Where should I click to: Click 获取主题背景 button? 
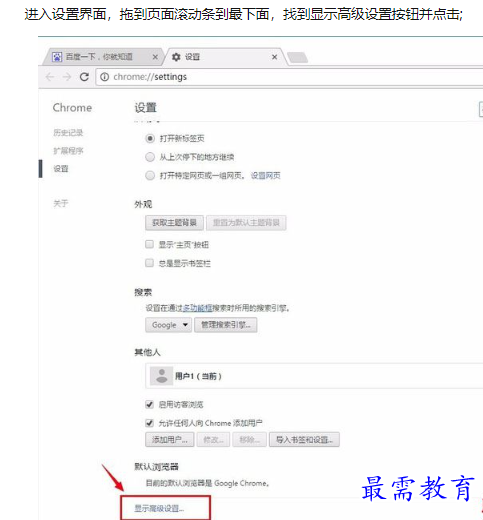click(x=174, y=223)
